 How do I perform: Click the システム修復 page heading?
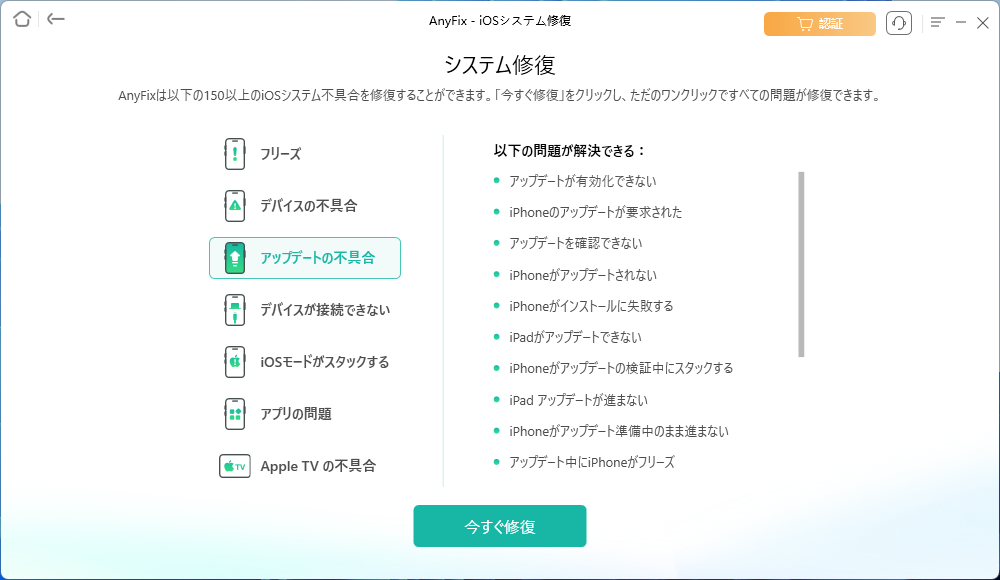(499, 65)
